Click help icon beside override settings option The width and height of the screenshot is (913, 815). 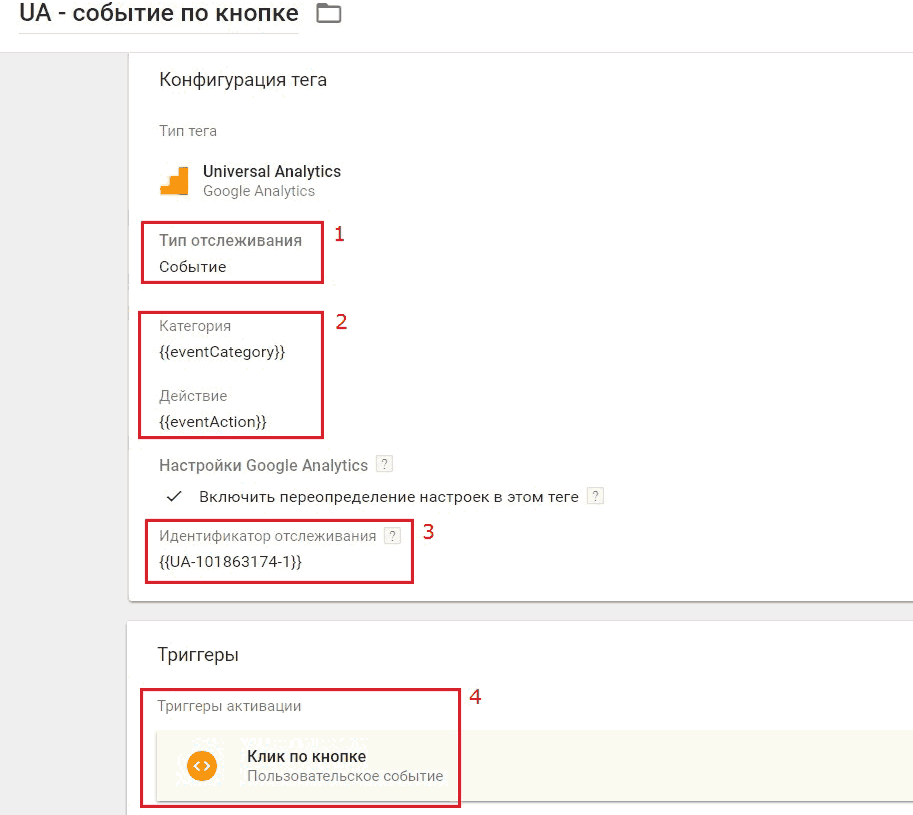[x=595, y=496]
